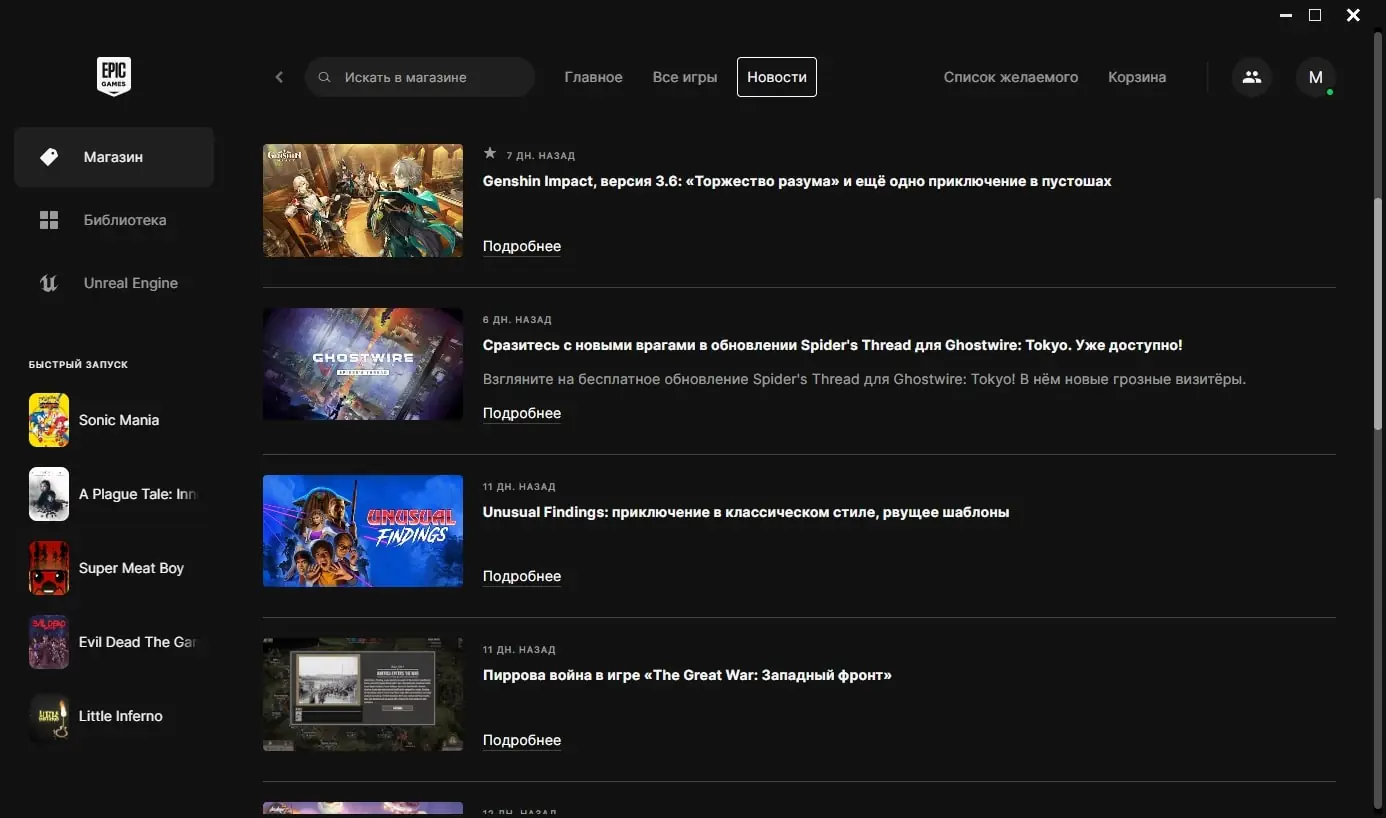Open the Ghostwire Spider's Thread headline

pos(833,345)
